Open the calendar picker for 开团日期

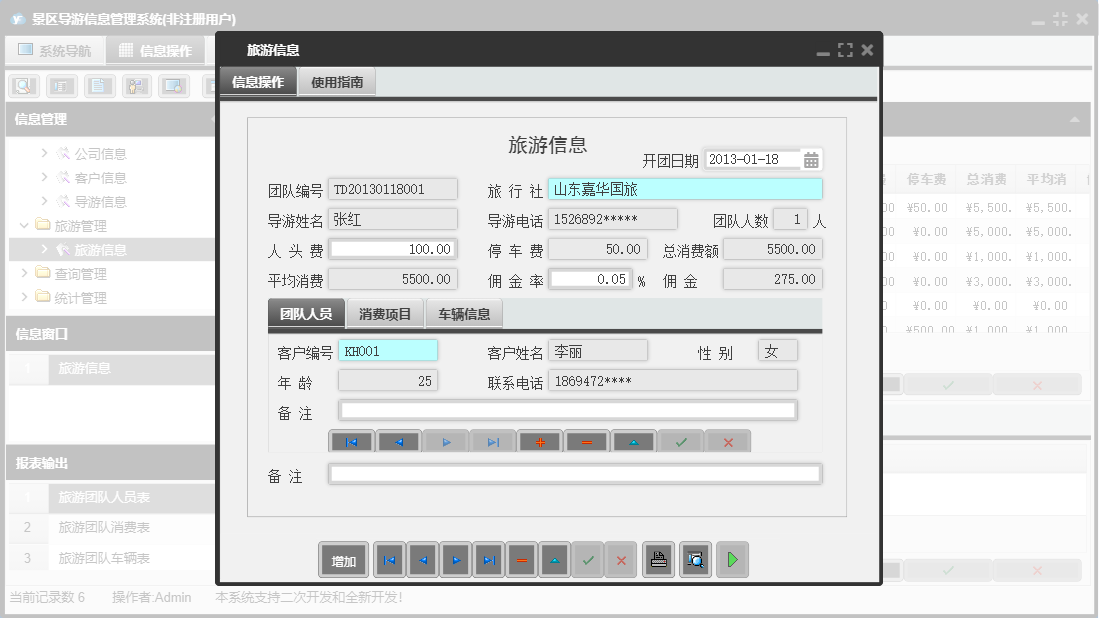[811, 160]
